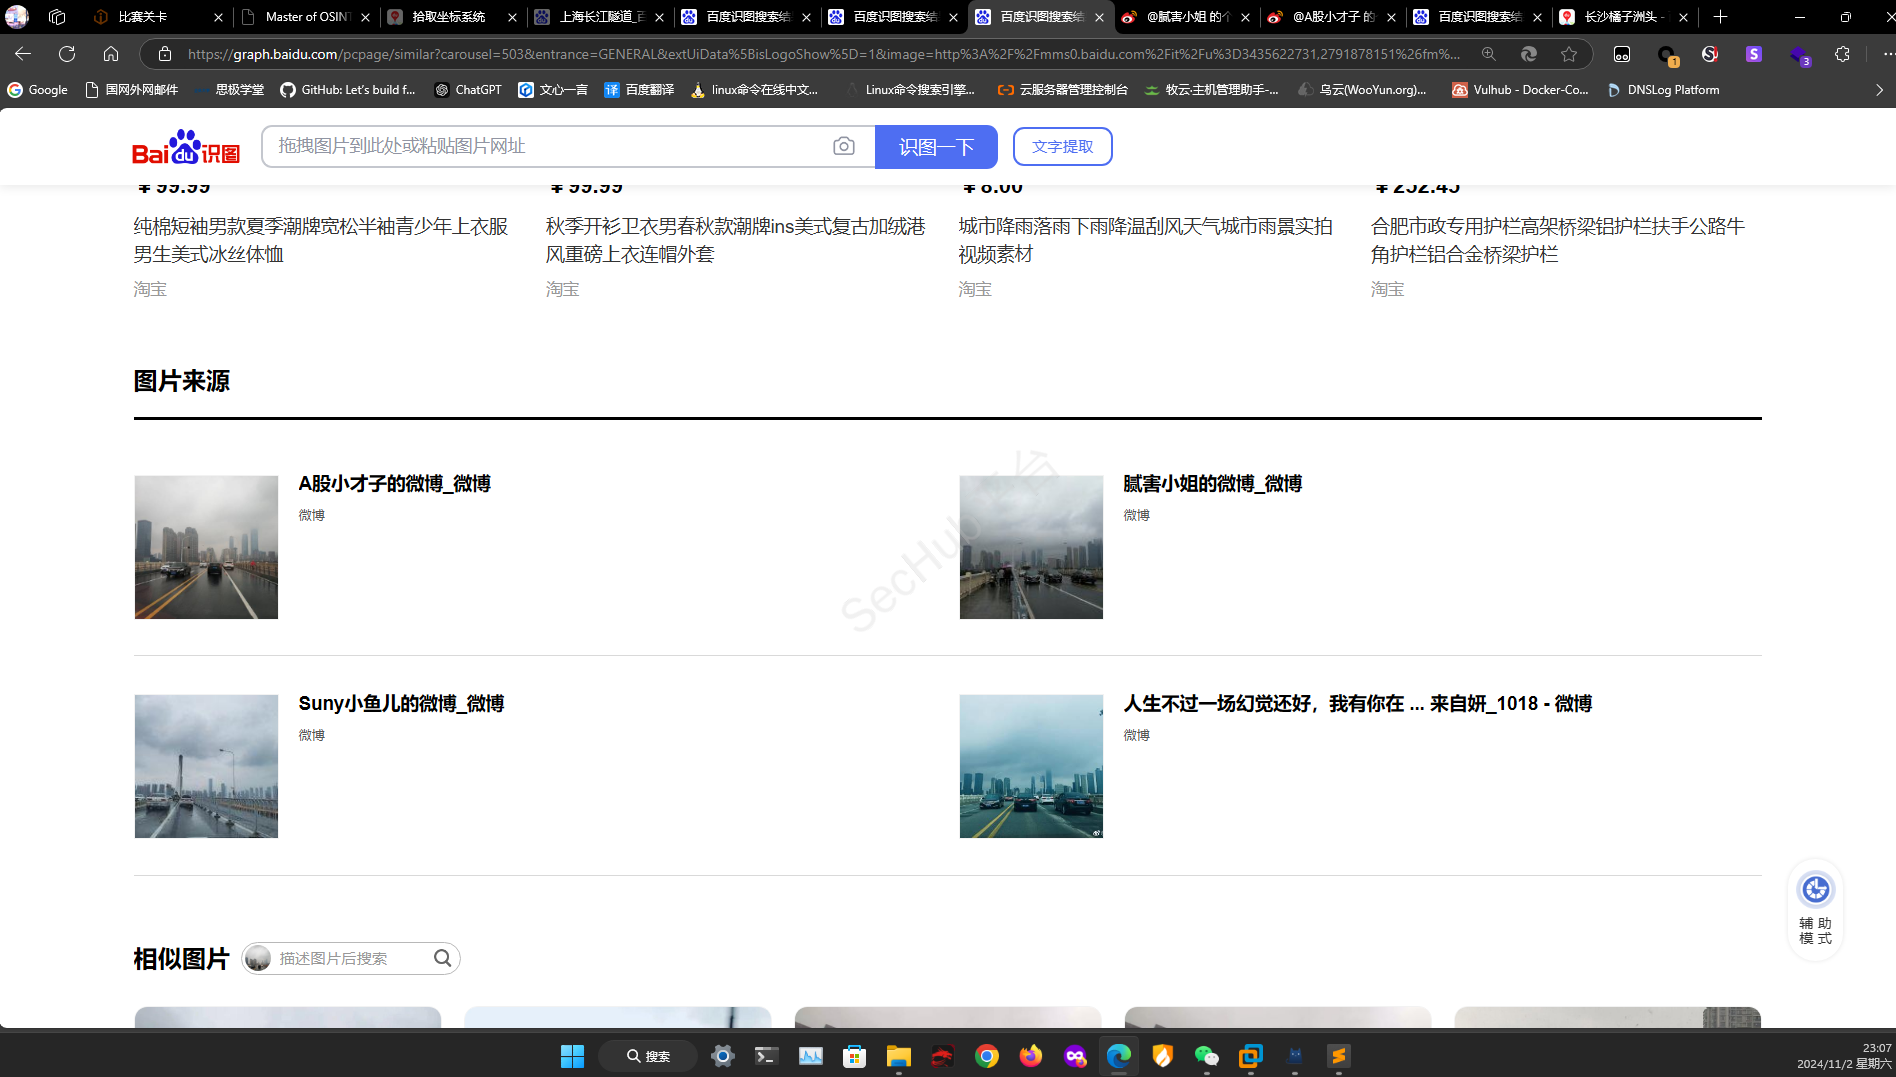Click 腻害小姐 bridge skyline thumbnail
1896x1077 pixels.
pyautogui.click(x=1031, y=547)
